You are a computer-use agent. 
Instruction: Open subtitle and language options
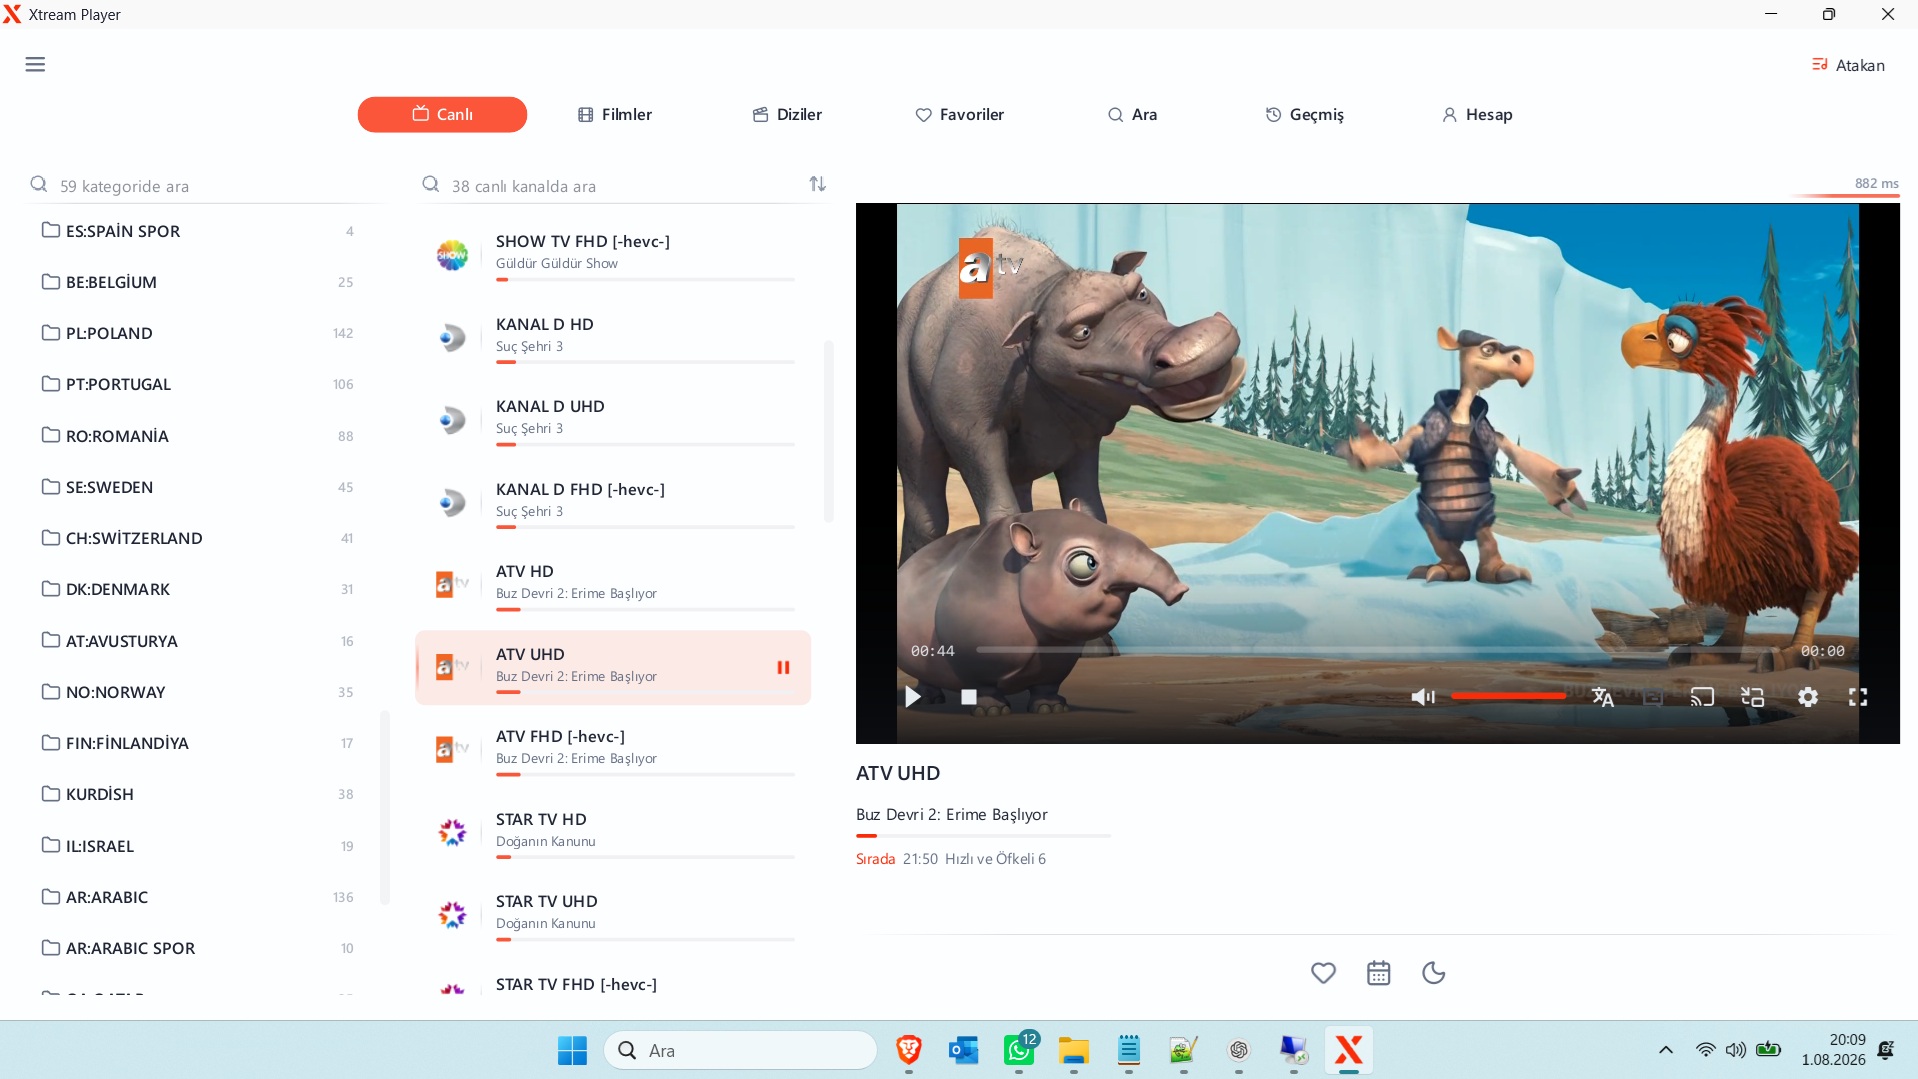tap(1603, 697)
